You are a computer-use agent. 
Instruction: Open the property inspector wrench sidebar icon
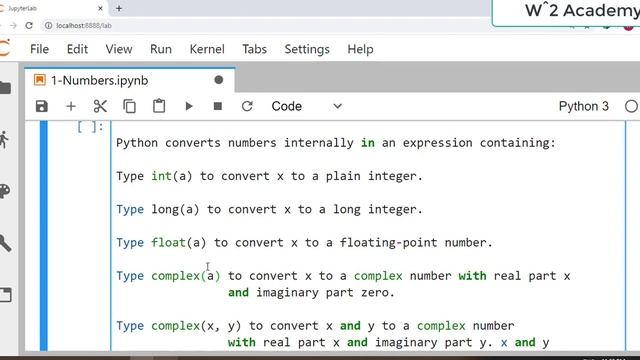click(x=5, y=243)
